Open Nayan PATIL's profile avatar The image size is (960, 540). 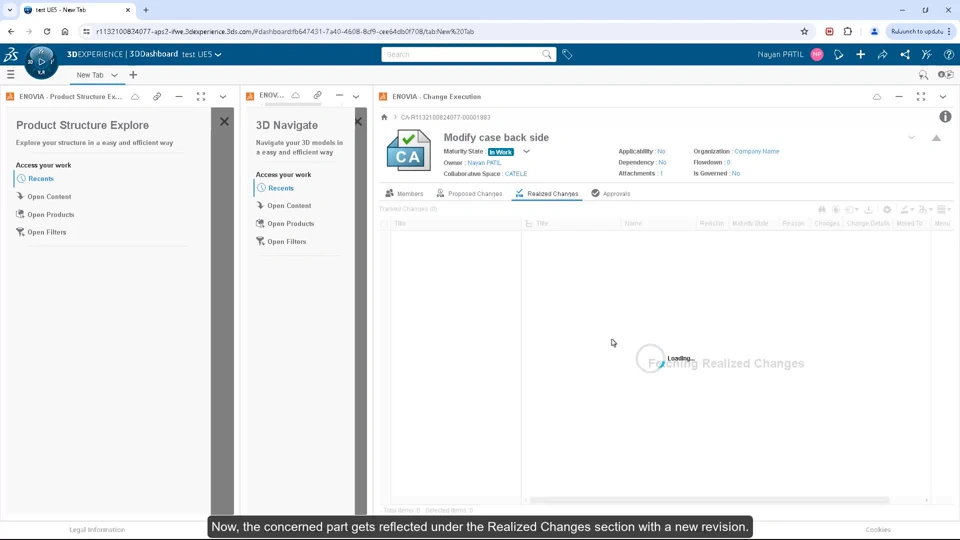click(x=817, y=54)
